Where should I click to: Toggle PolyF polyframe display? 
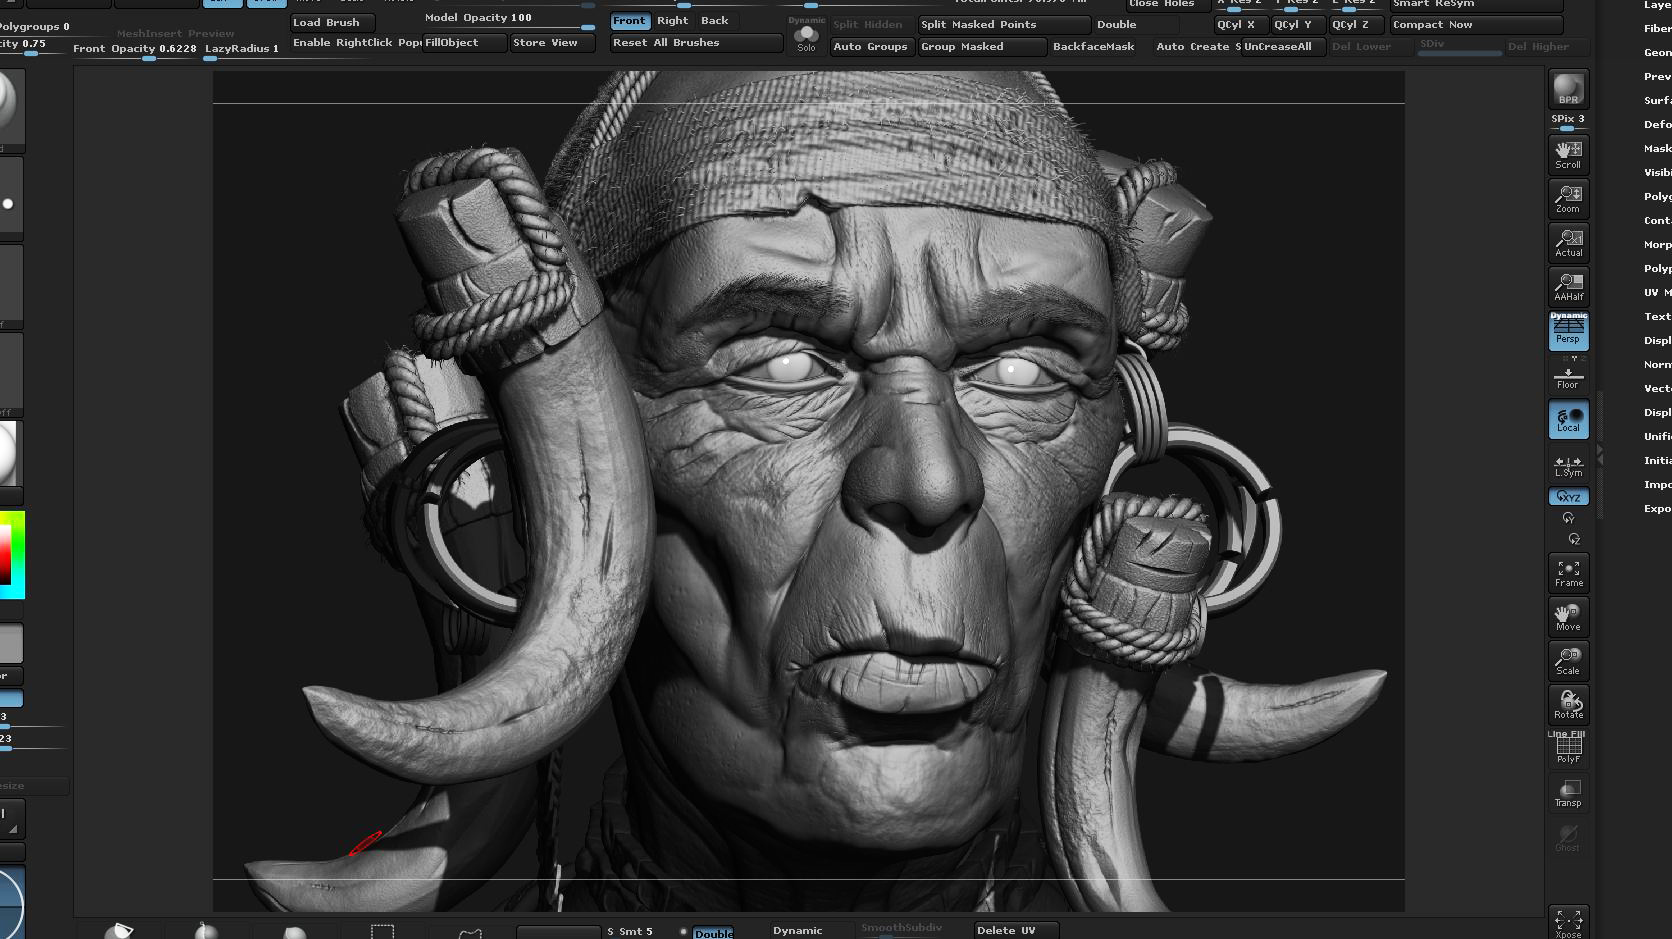click(1568, 749)
